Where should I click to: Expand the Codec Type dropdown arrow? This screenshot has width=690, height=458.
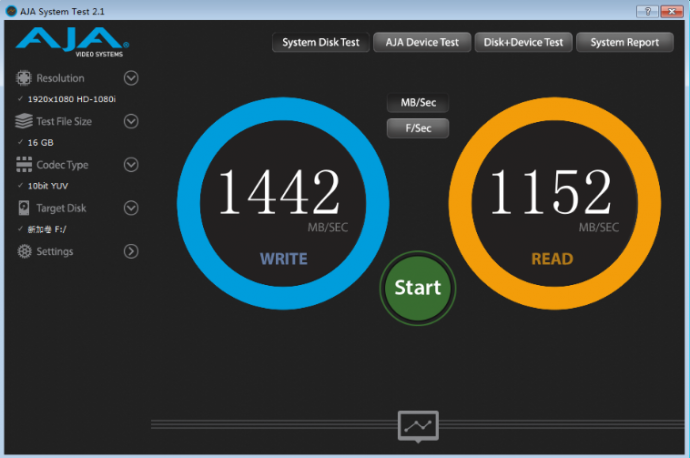(x=131, y=165)
